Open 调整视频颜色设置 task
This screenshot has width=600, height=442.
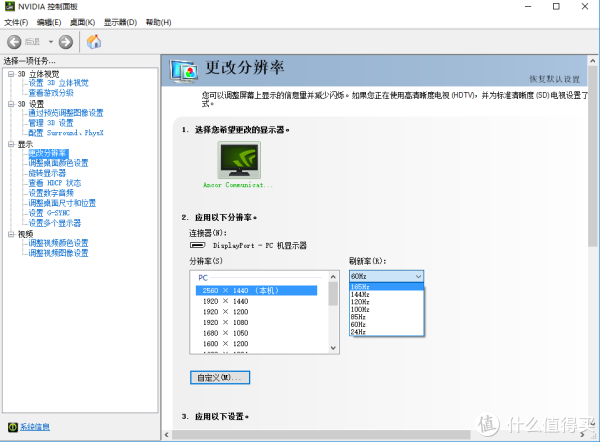59,243
